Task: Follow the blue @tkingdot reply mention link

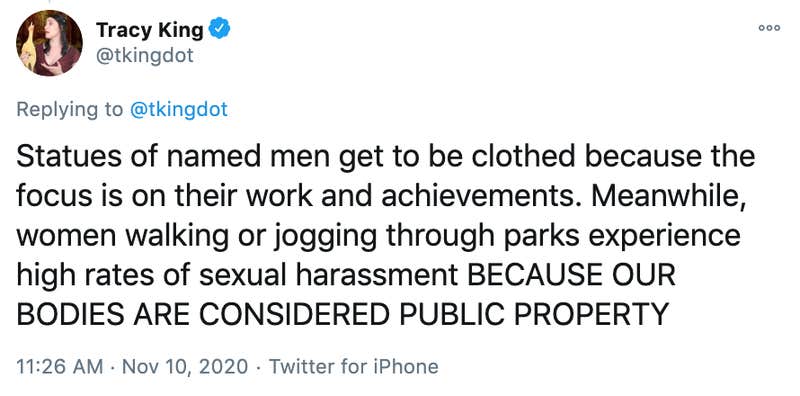Action: (179, 109)
